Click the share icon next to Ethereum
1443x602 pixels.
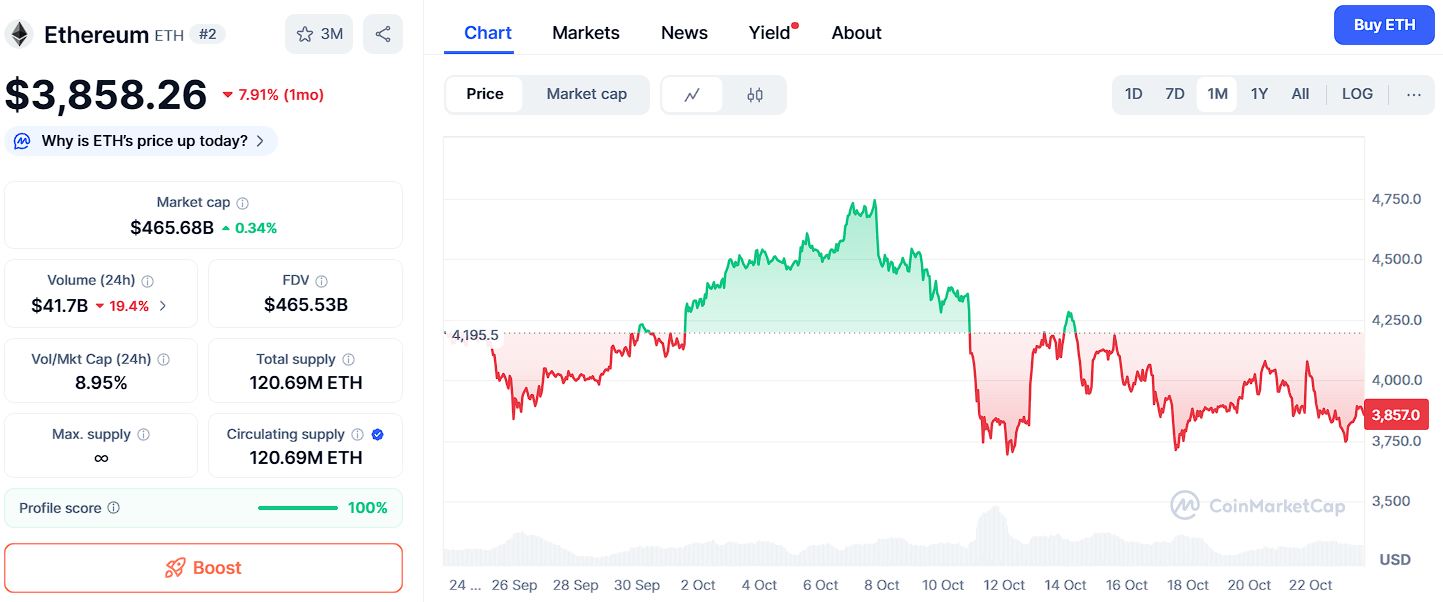click(x=383, y=34)
